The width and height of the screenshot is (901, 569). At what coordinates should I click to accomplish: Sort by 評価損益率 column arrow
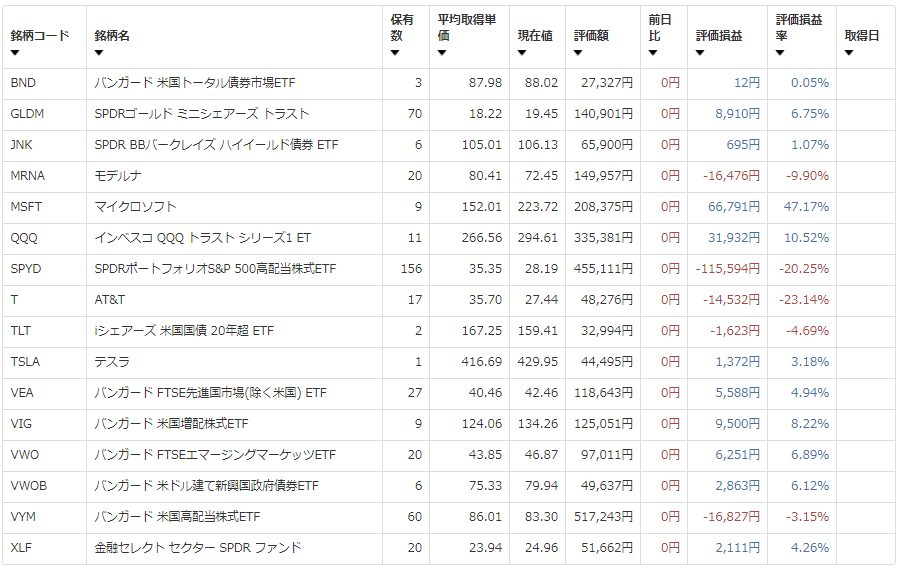click(x=780, y=53)
